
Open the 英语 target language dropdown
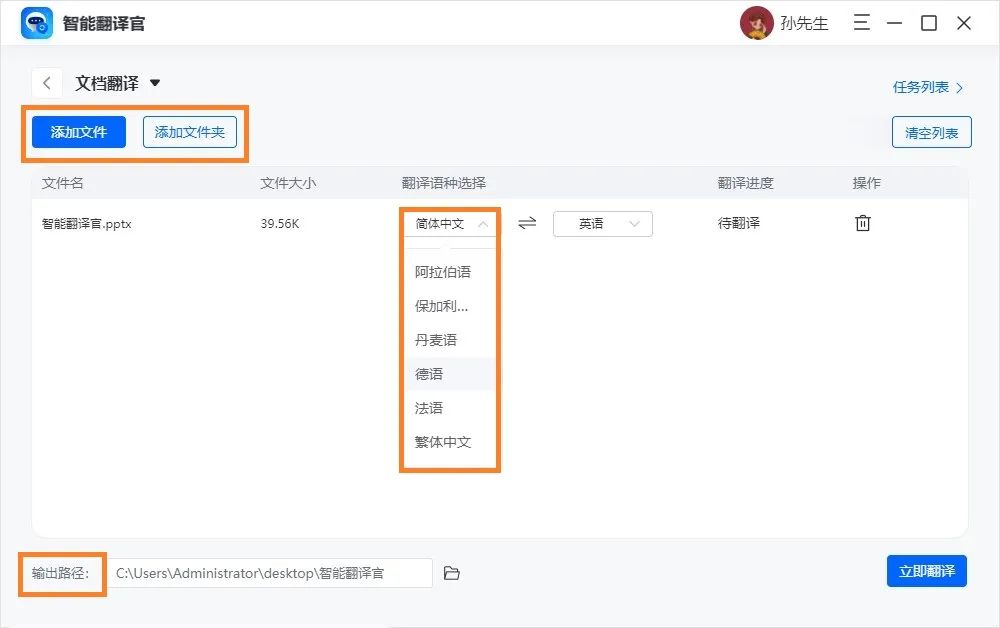pyautogui.click(x=602, y=223)
